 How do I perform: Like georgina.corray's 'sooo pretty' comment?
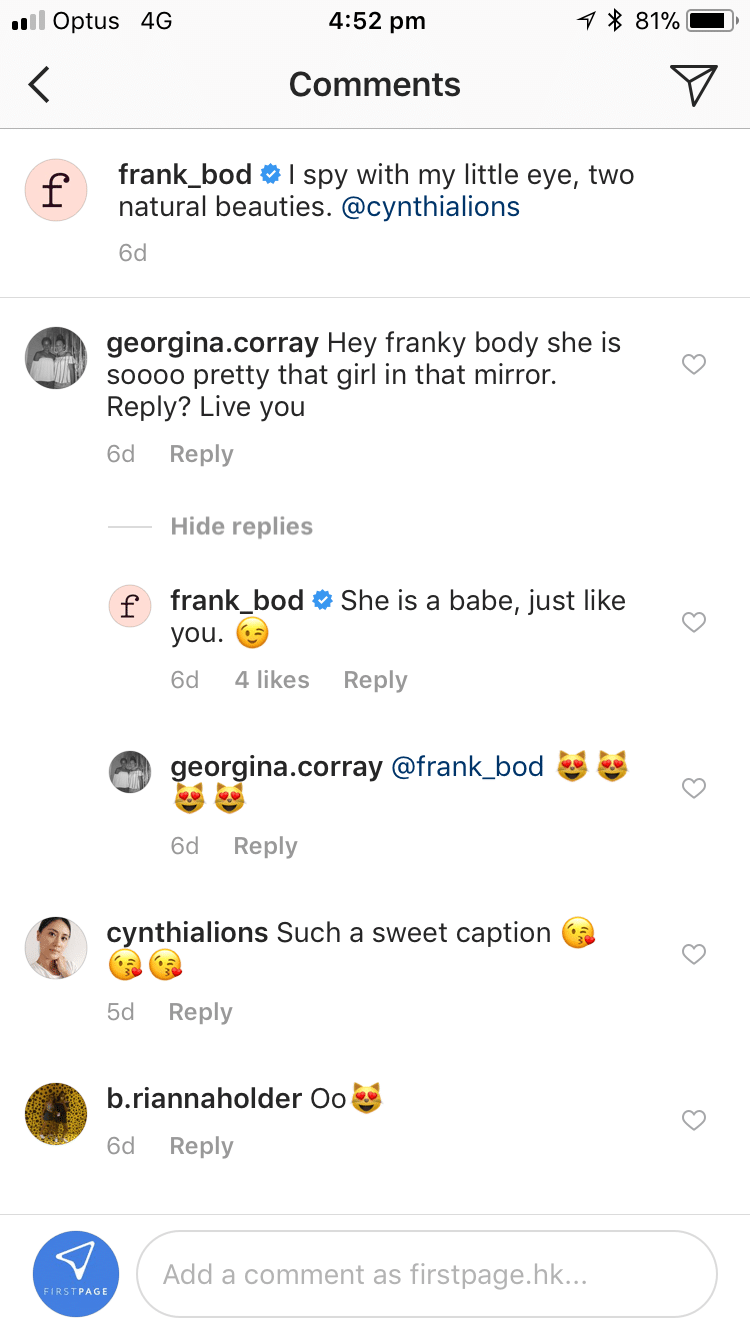[694, 364]
